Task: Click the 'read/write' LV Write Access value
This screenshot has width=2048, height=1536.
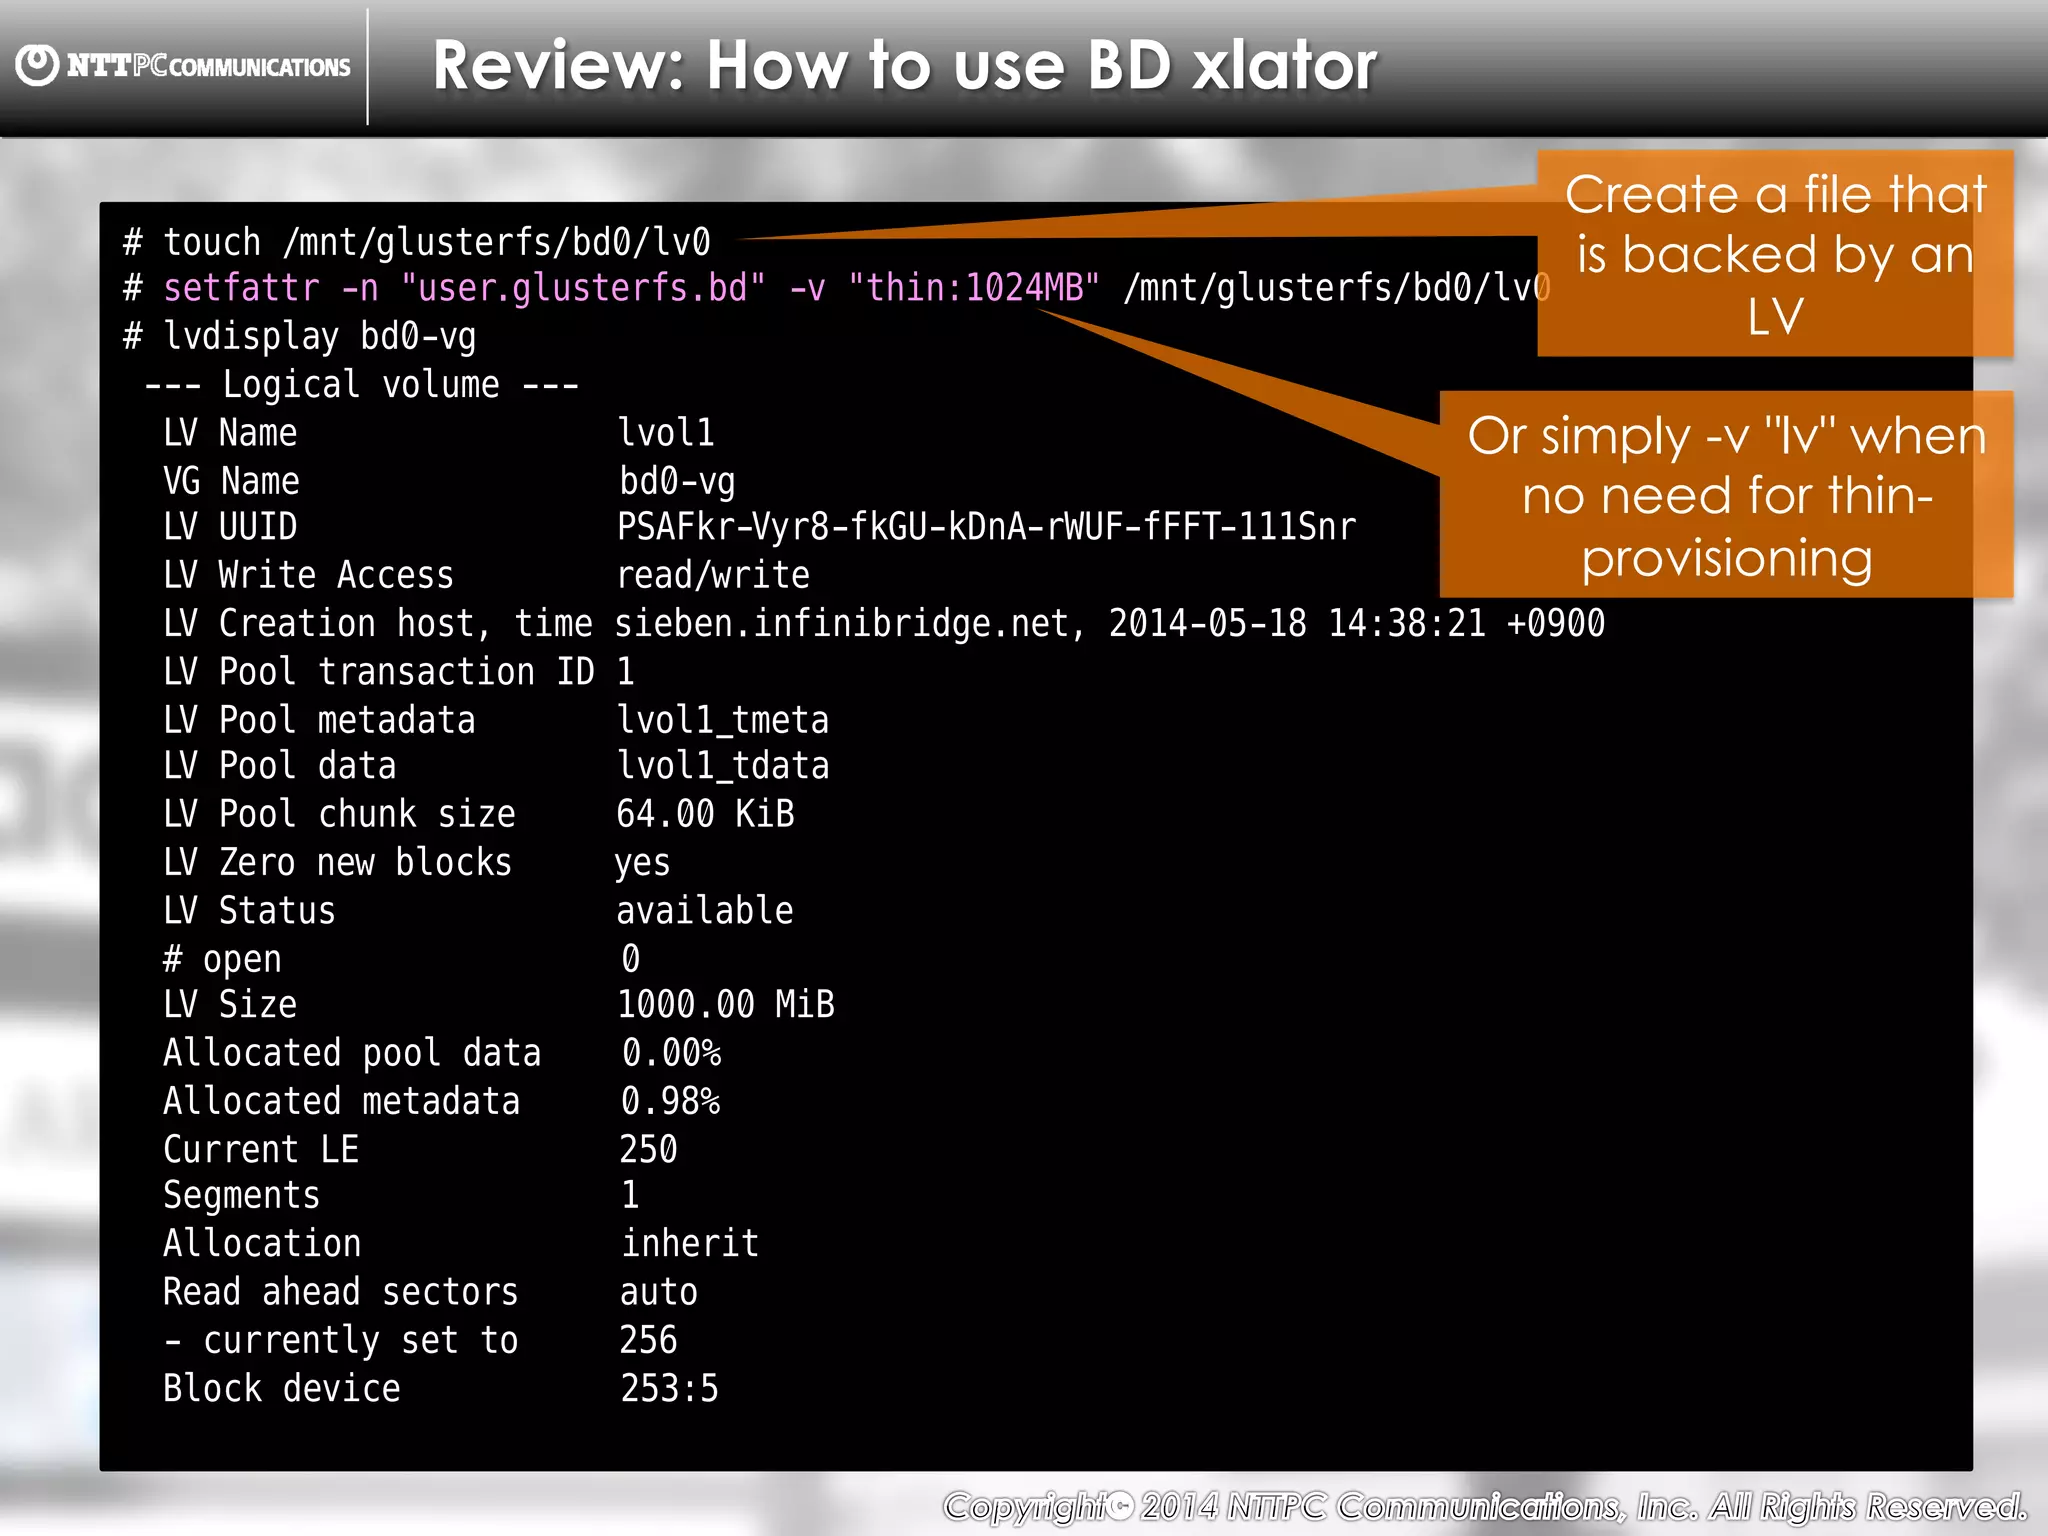Action: [713, 575]
